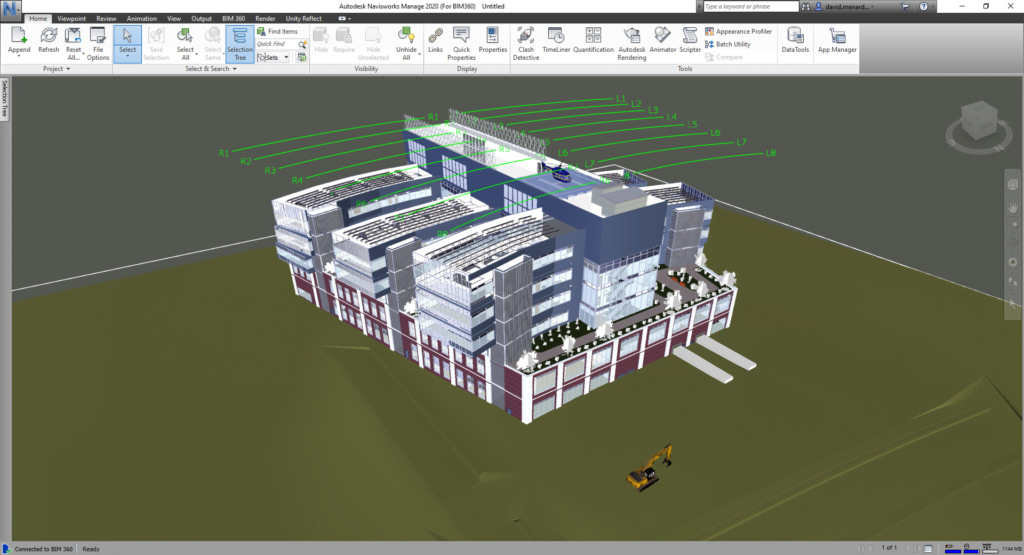
Task: Switch to the Viewpoint ribbon tab
Action: [x=71, y=18]
